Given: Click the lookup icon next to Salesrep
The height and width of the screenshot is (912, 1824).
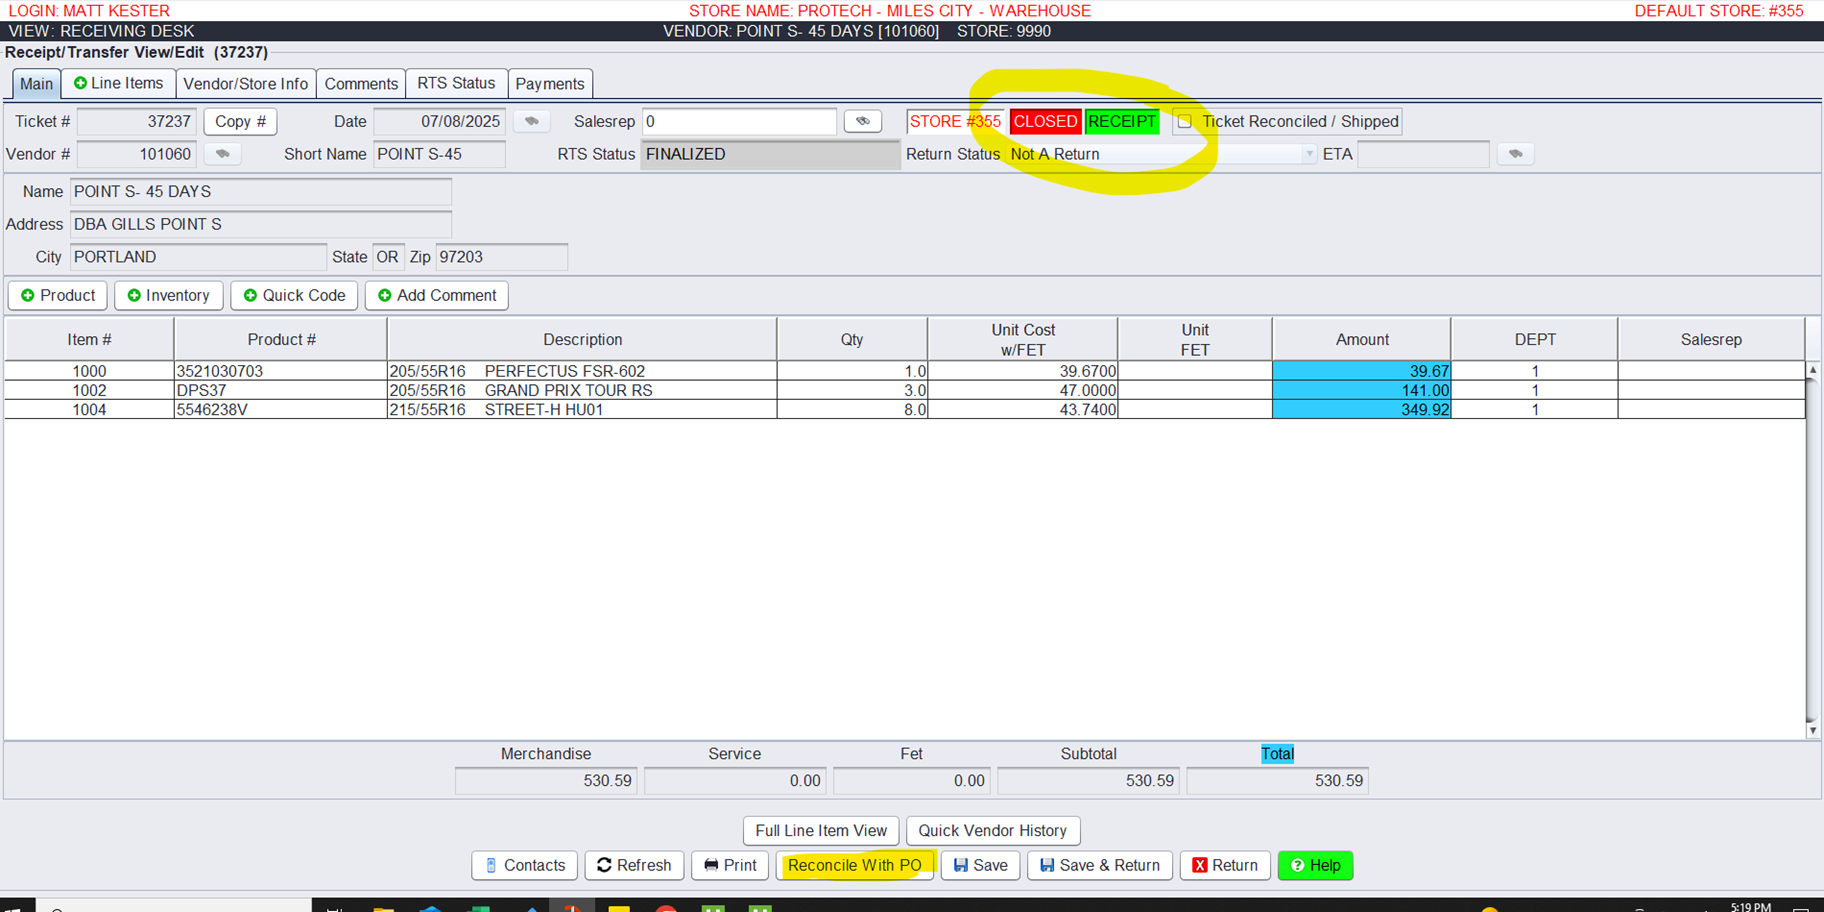Looking at the screenshot, I should [862, 122].
